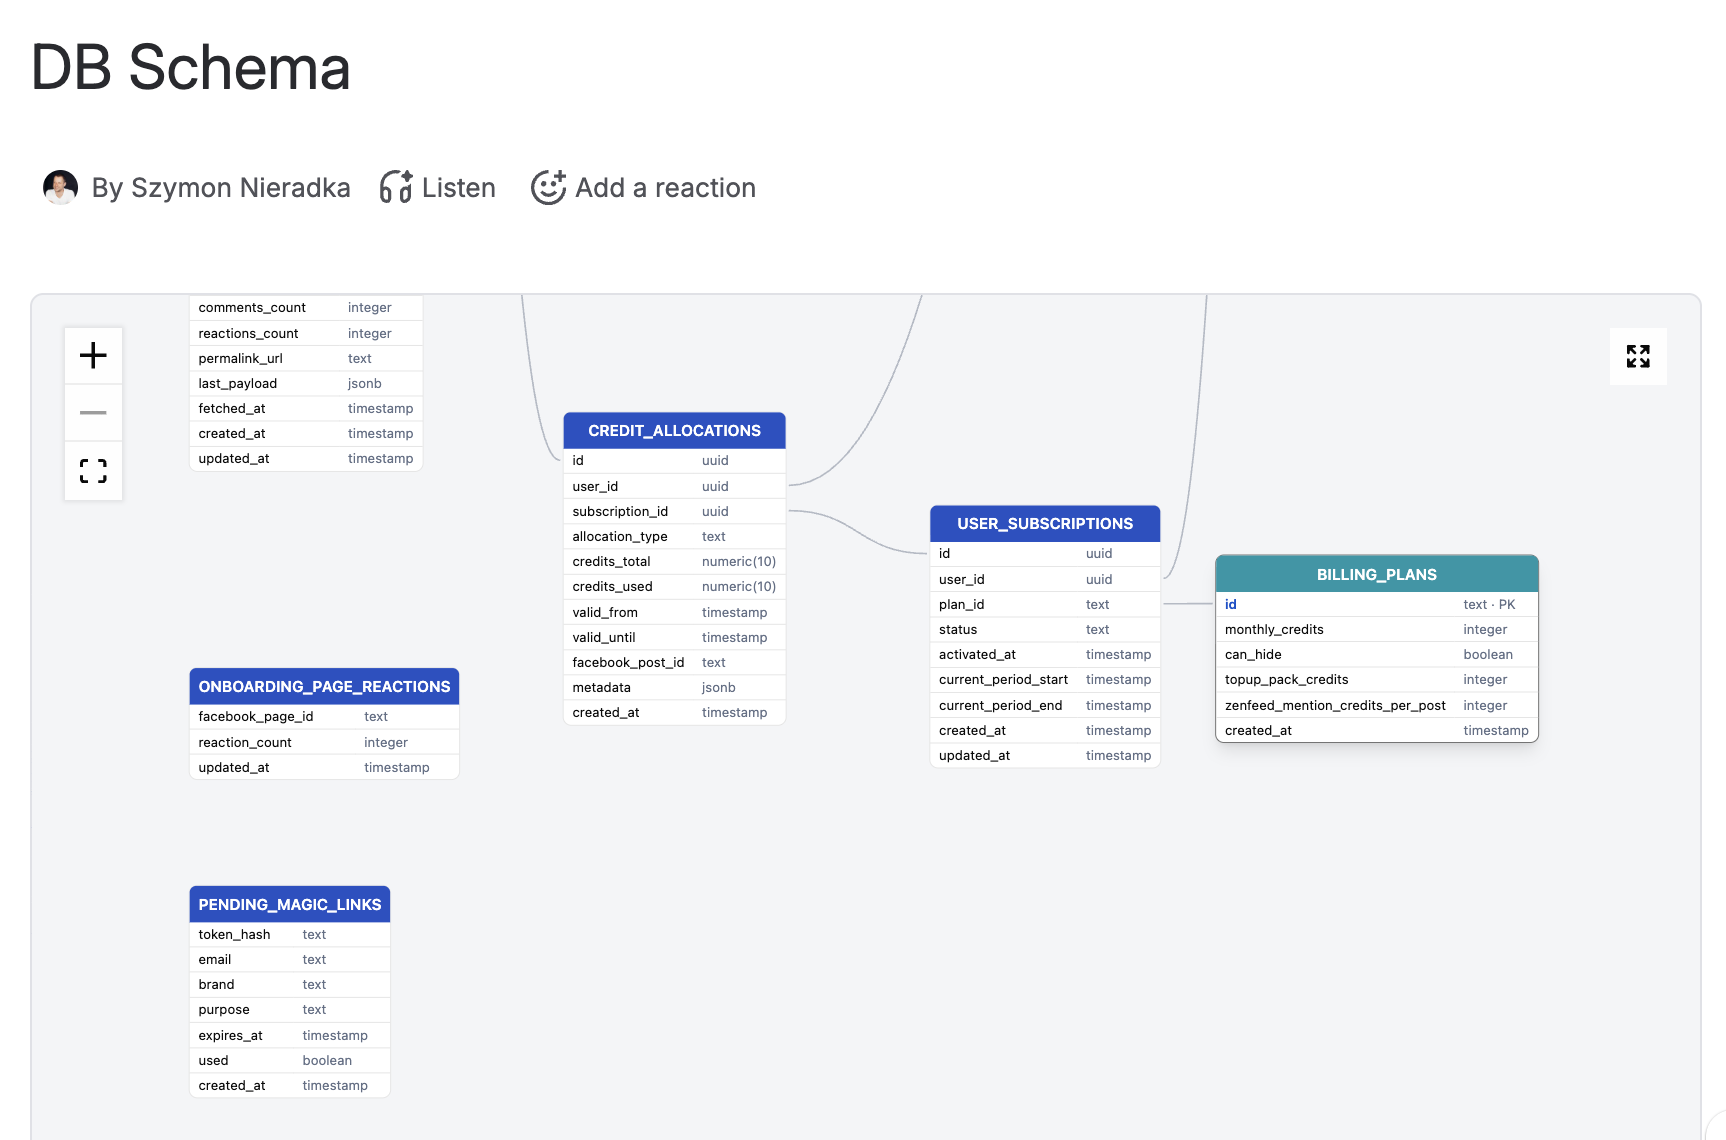Click last_payload jsonb field row
Image resolution: width=1726 pixels, height=1140 pixels.
tap(306, 383)
